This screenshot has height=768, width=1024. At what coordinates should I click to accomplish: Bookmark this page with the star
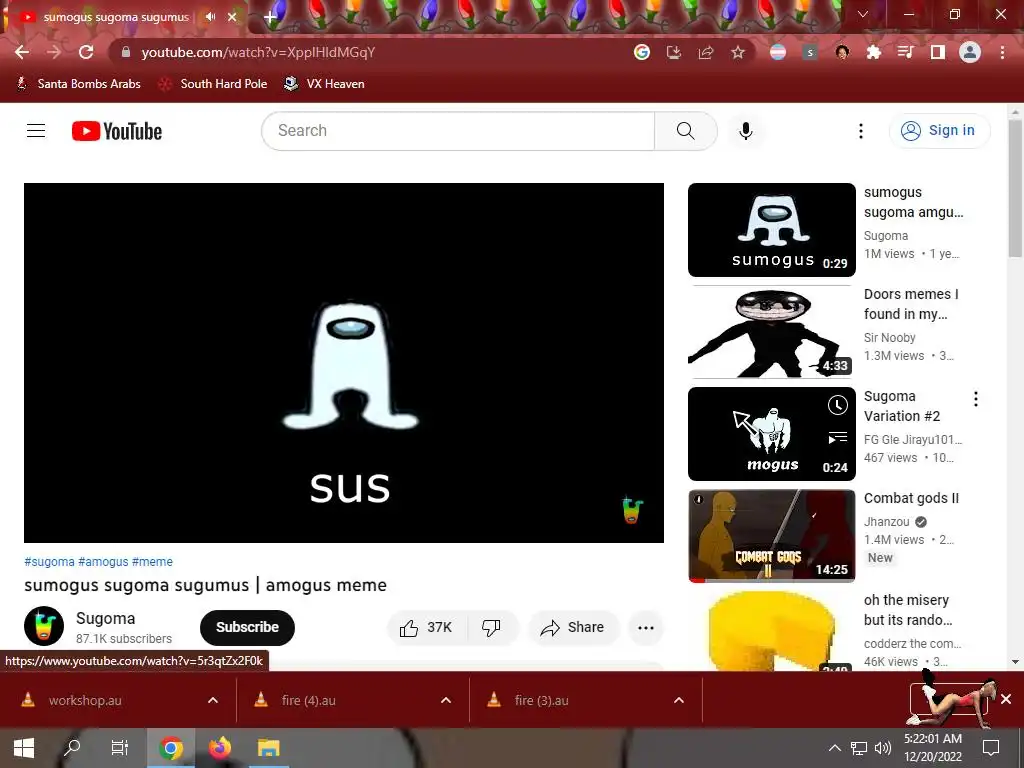pos(738,52)
